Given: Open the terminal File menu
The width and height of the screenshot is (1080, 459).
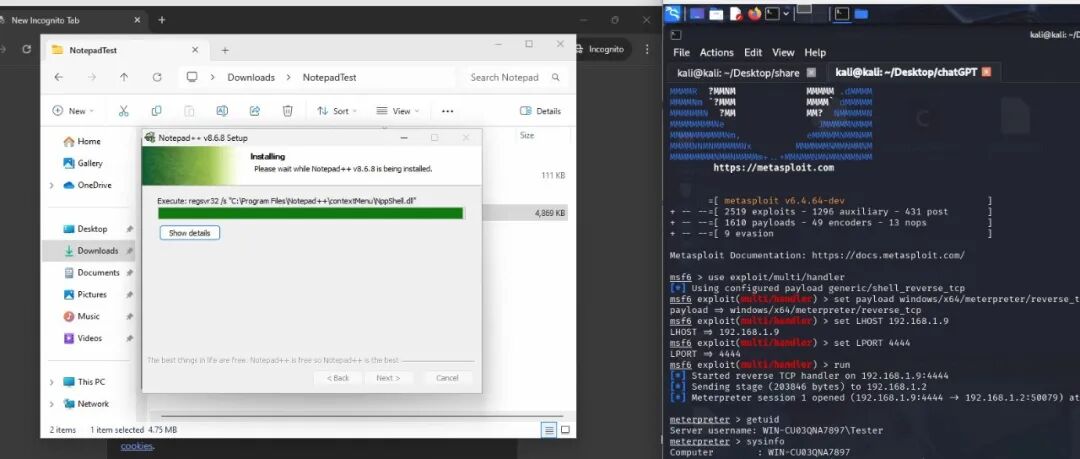Looking at the screenshot, I should click(x=681, y=52).
